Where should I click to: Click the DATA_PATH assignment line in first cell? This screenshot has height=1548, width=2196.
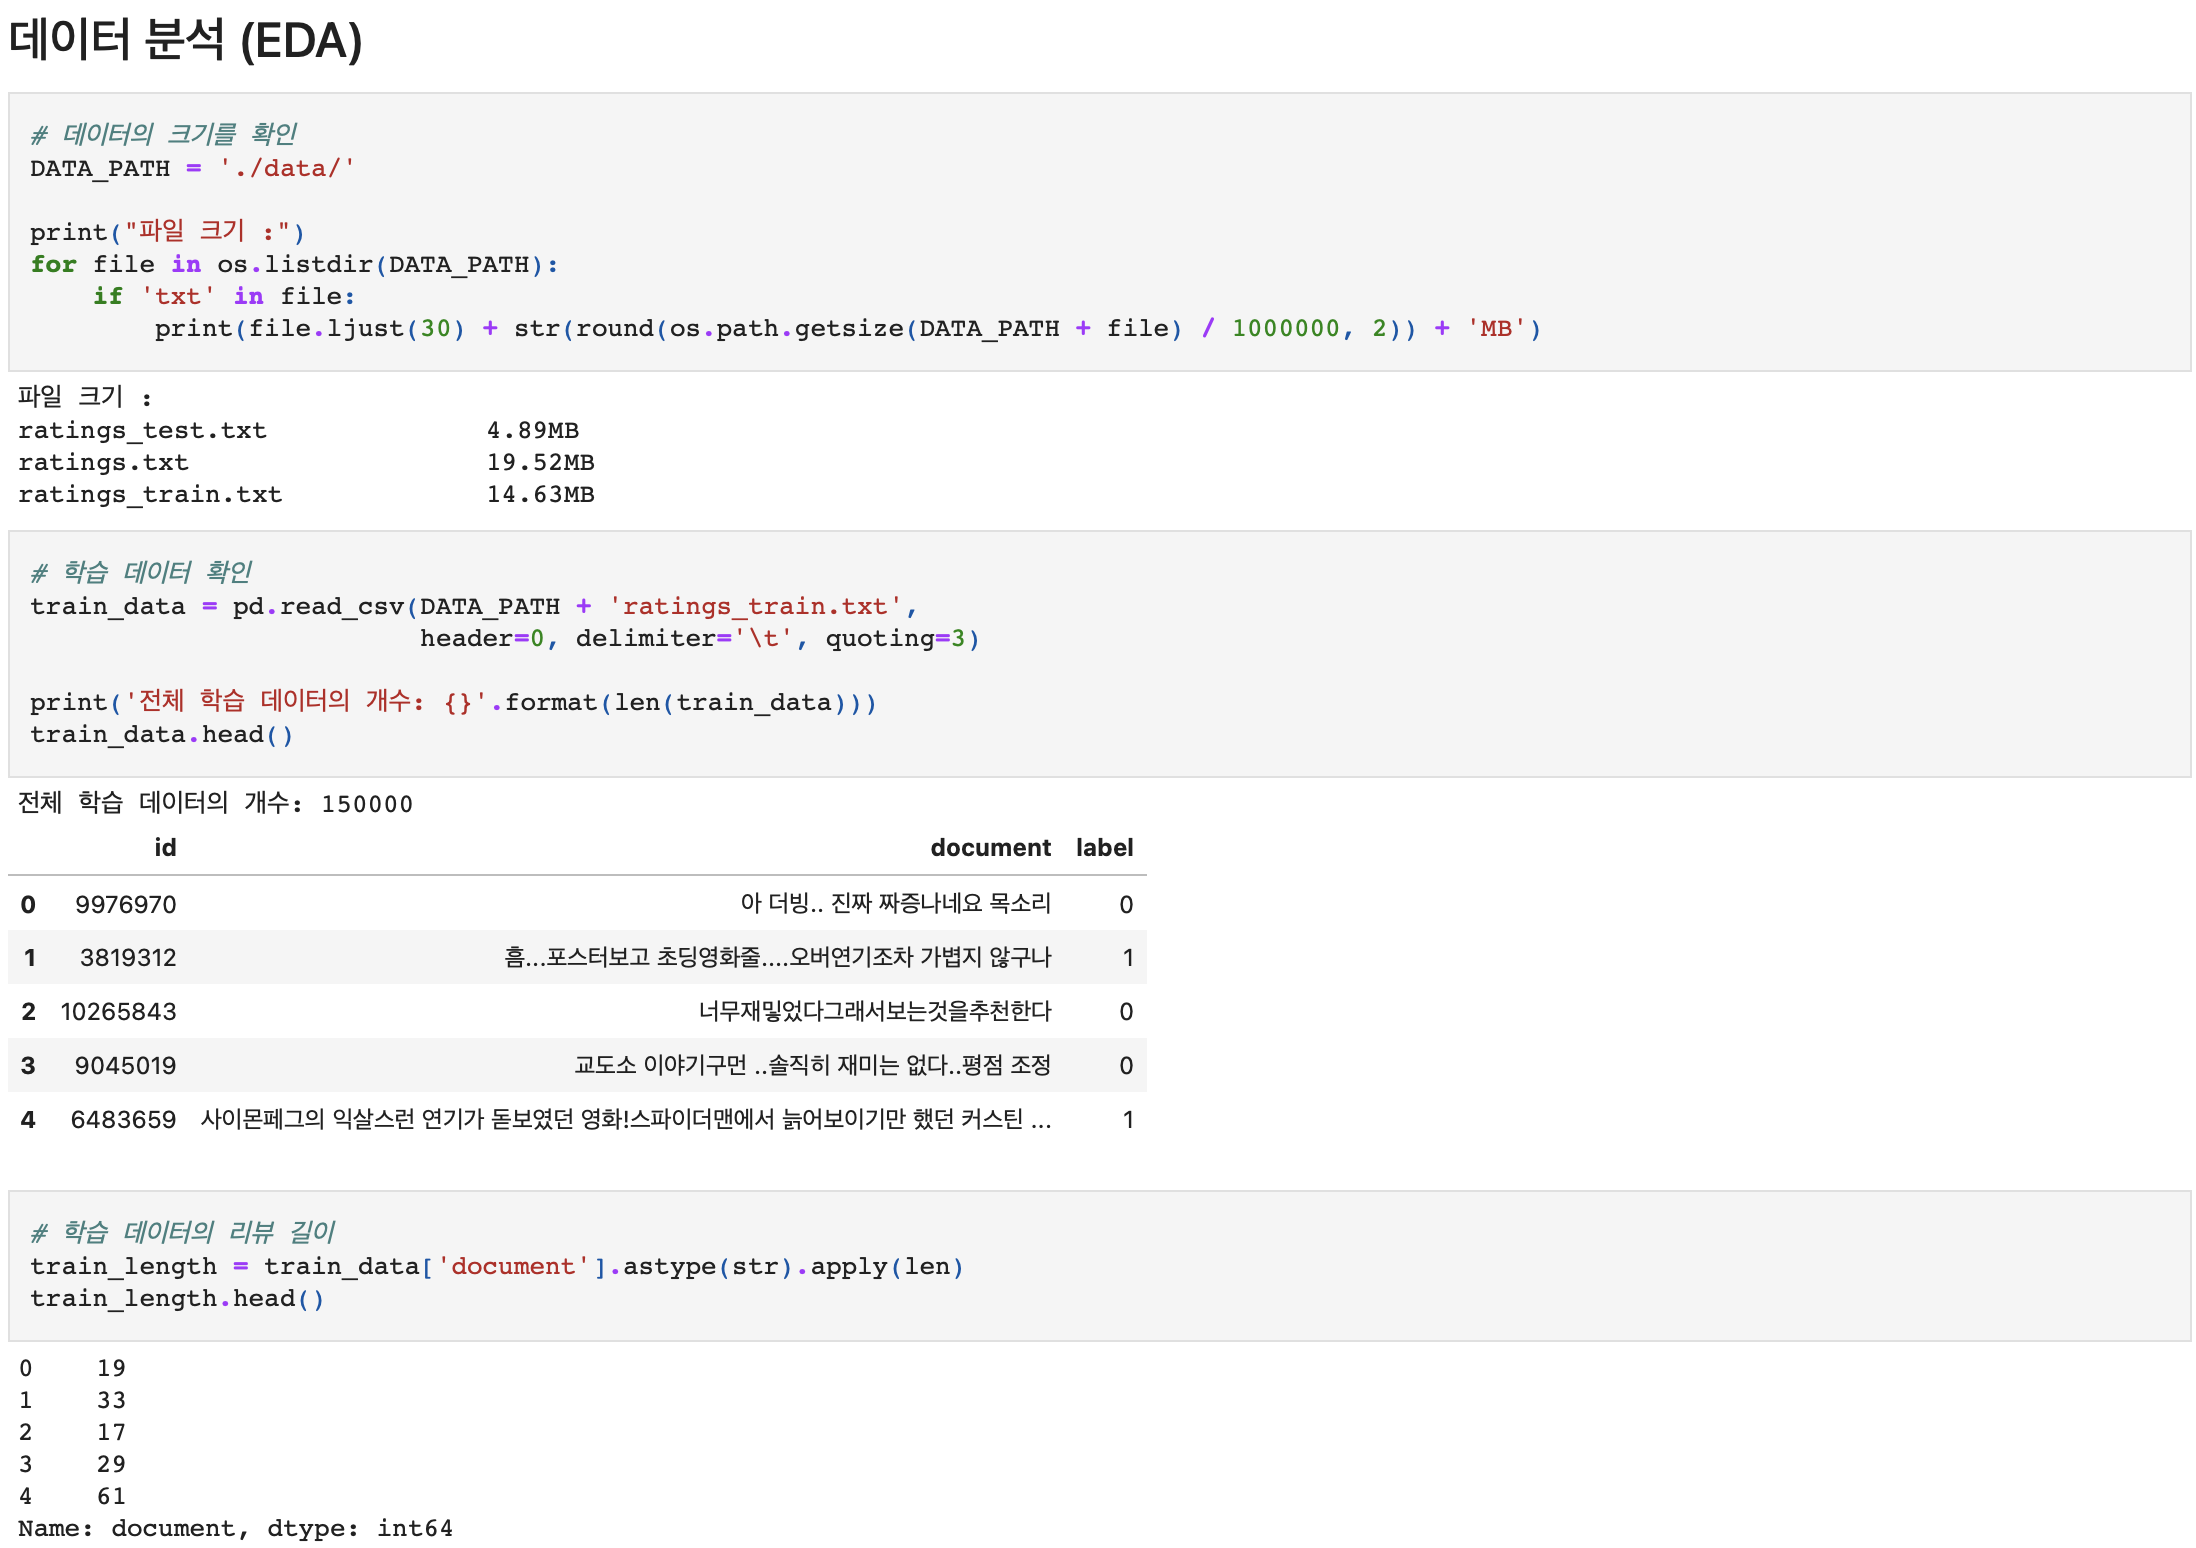pos(191,168)
